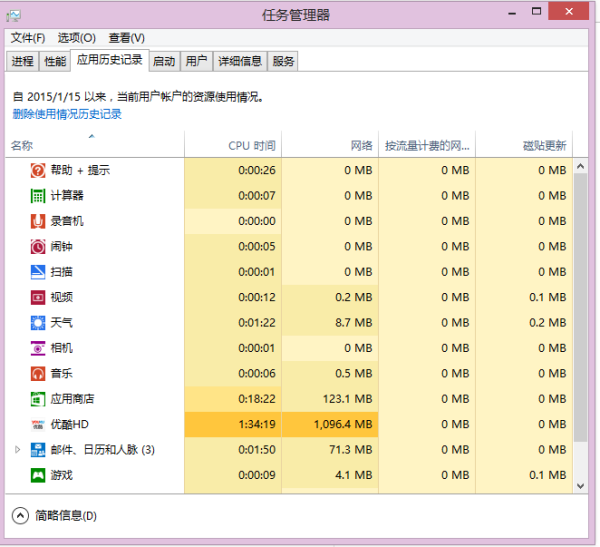Select the 应用商店 row name
Image resolution: width=600 pixels, height=547 pixels.
click(x=72, y=399)
